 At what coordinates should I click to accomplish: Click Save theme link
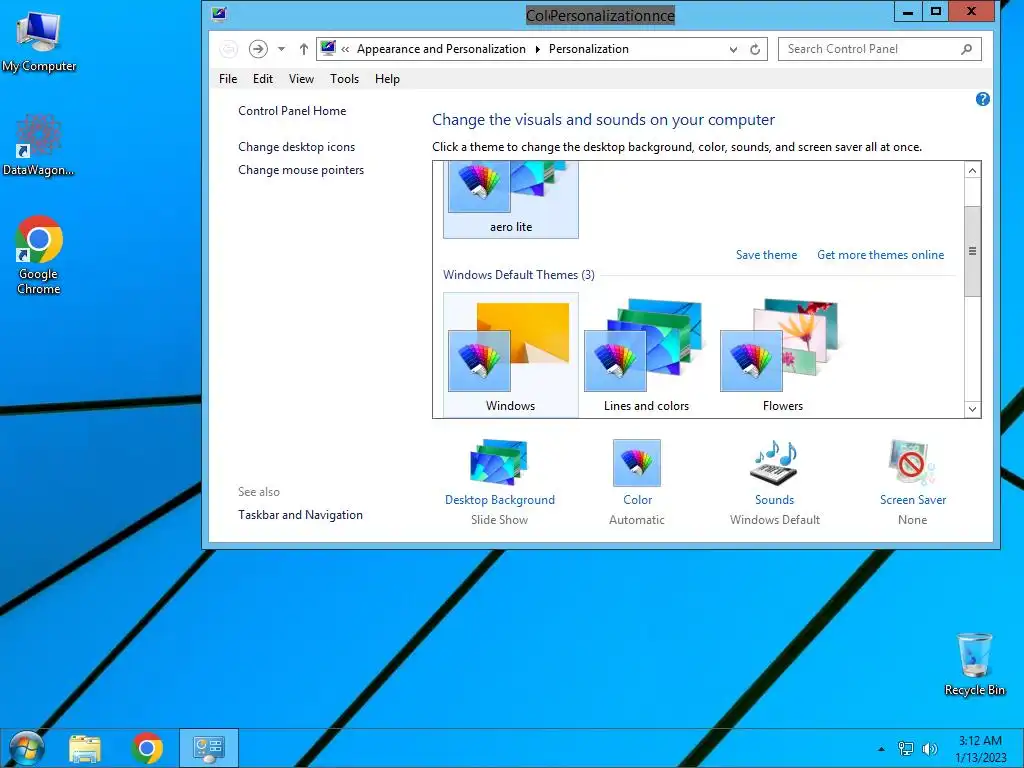(766, 255)
